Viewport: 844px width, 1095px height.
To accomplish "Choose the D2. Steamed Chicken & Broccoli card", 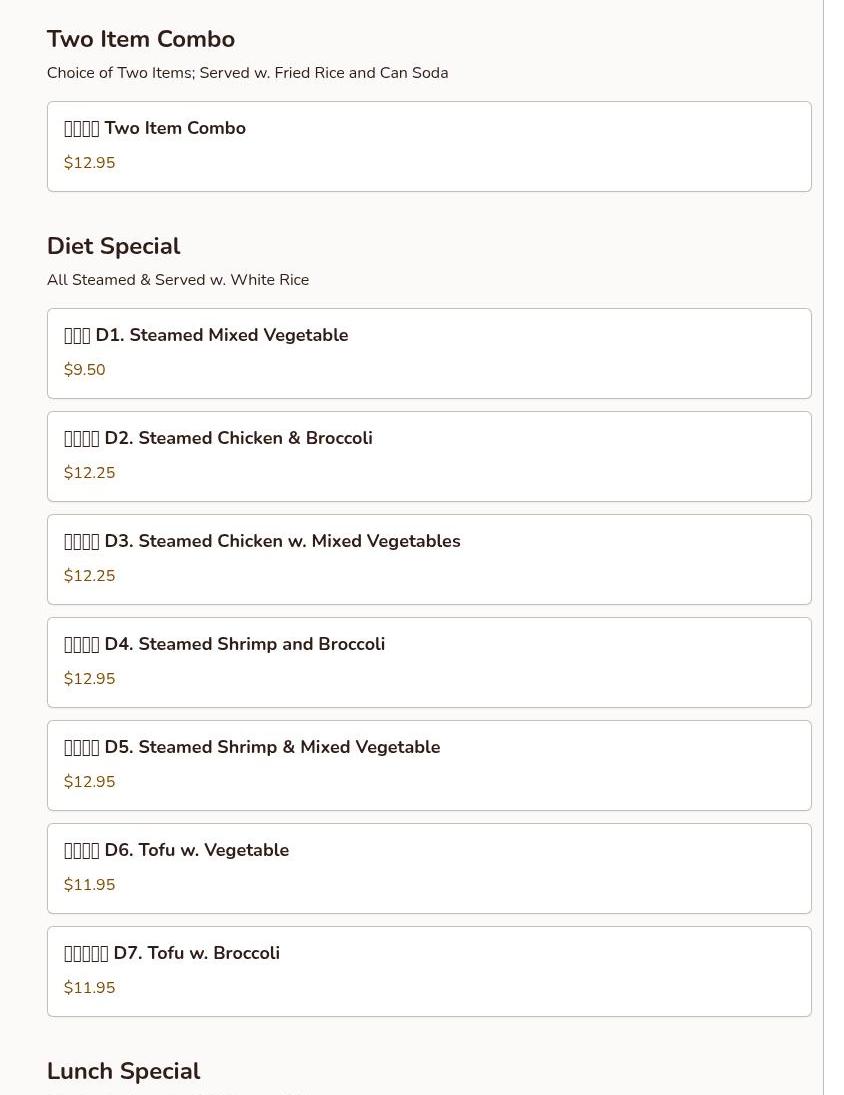I will 429,456.
